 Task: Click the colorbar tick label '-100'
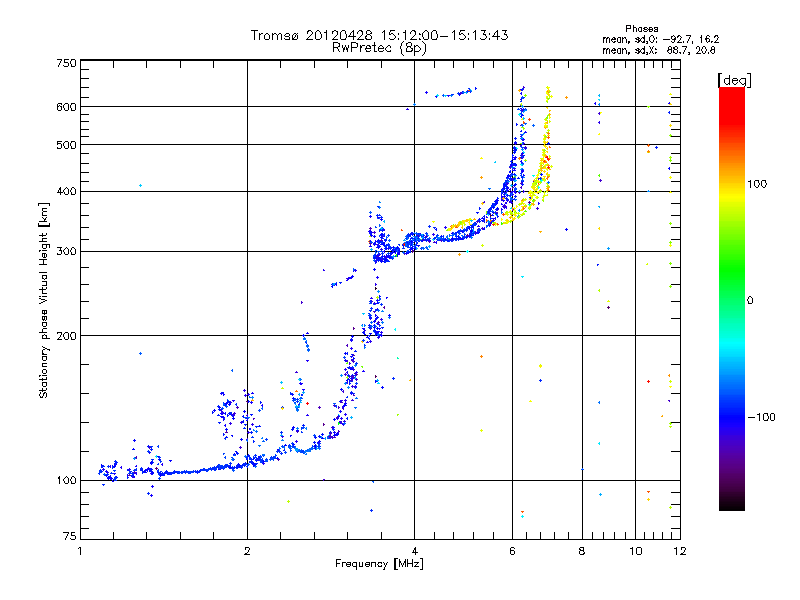[761, 417]
